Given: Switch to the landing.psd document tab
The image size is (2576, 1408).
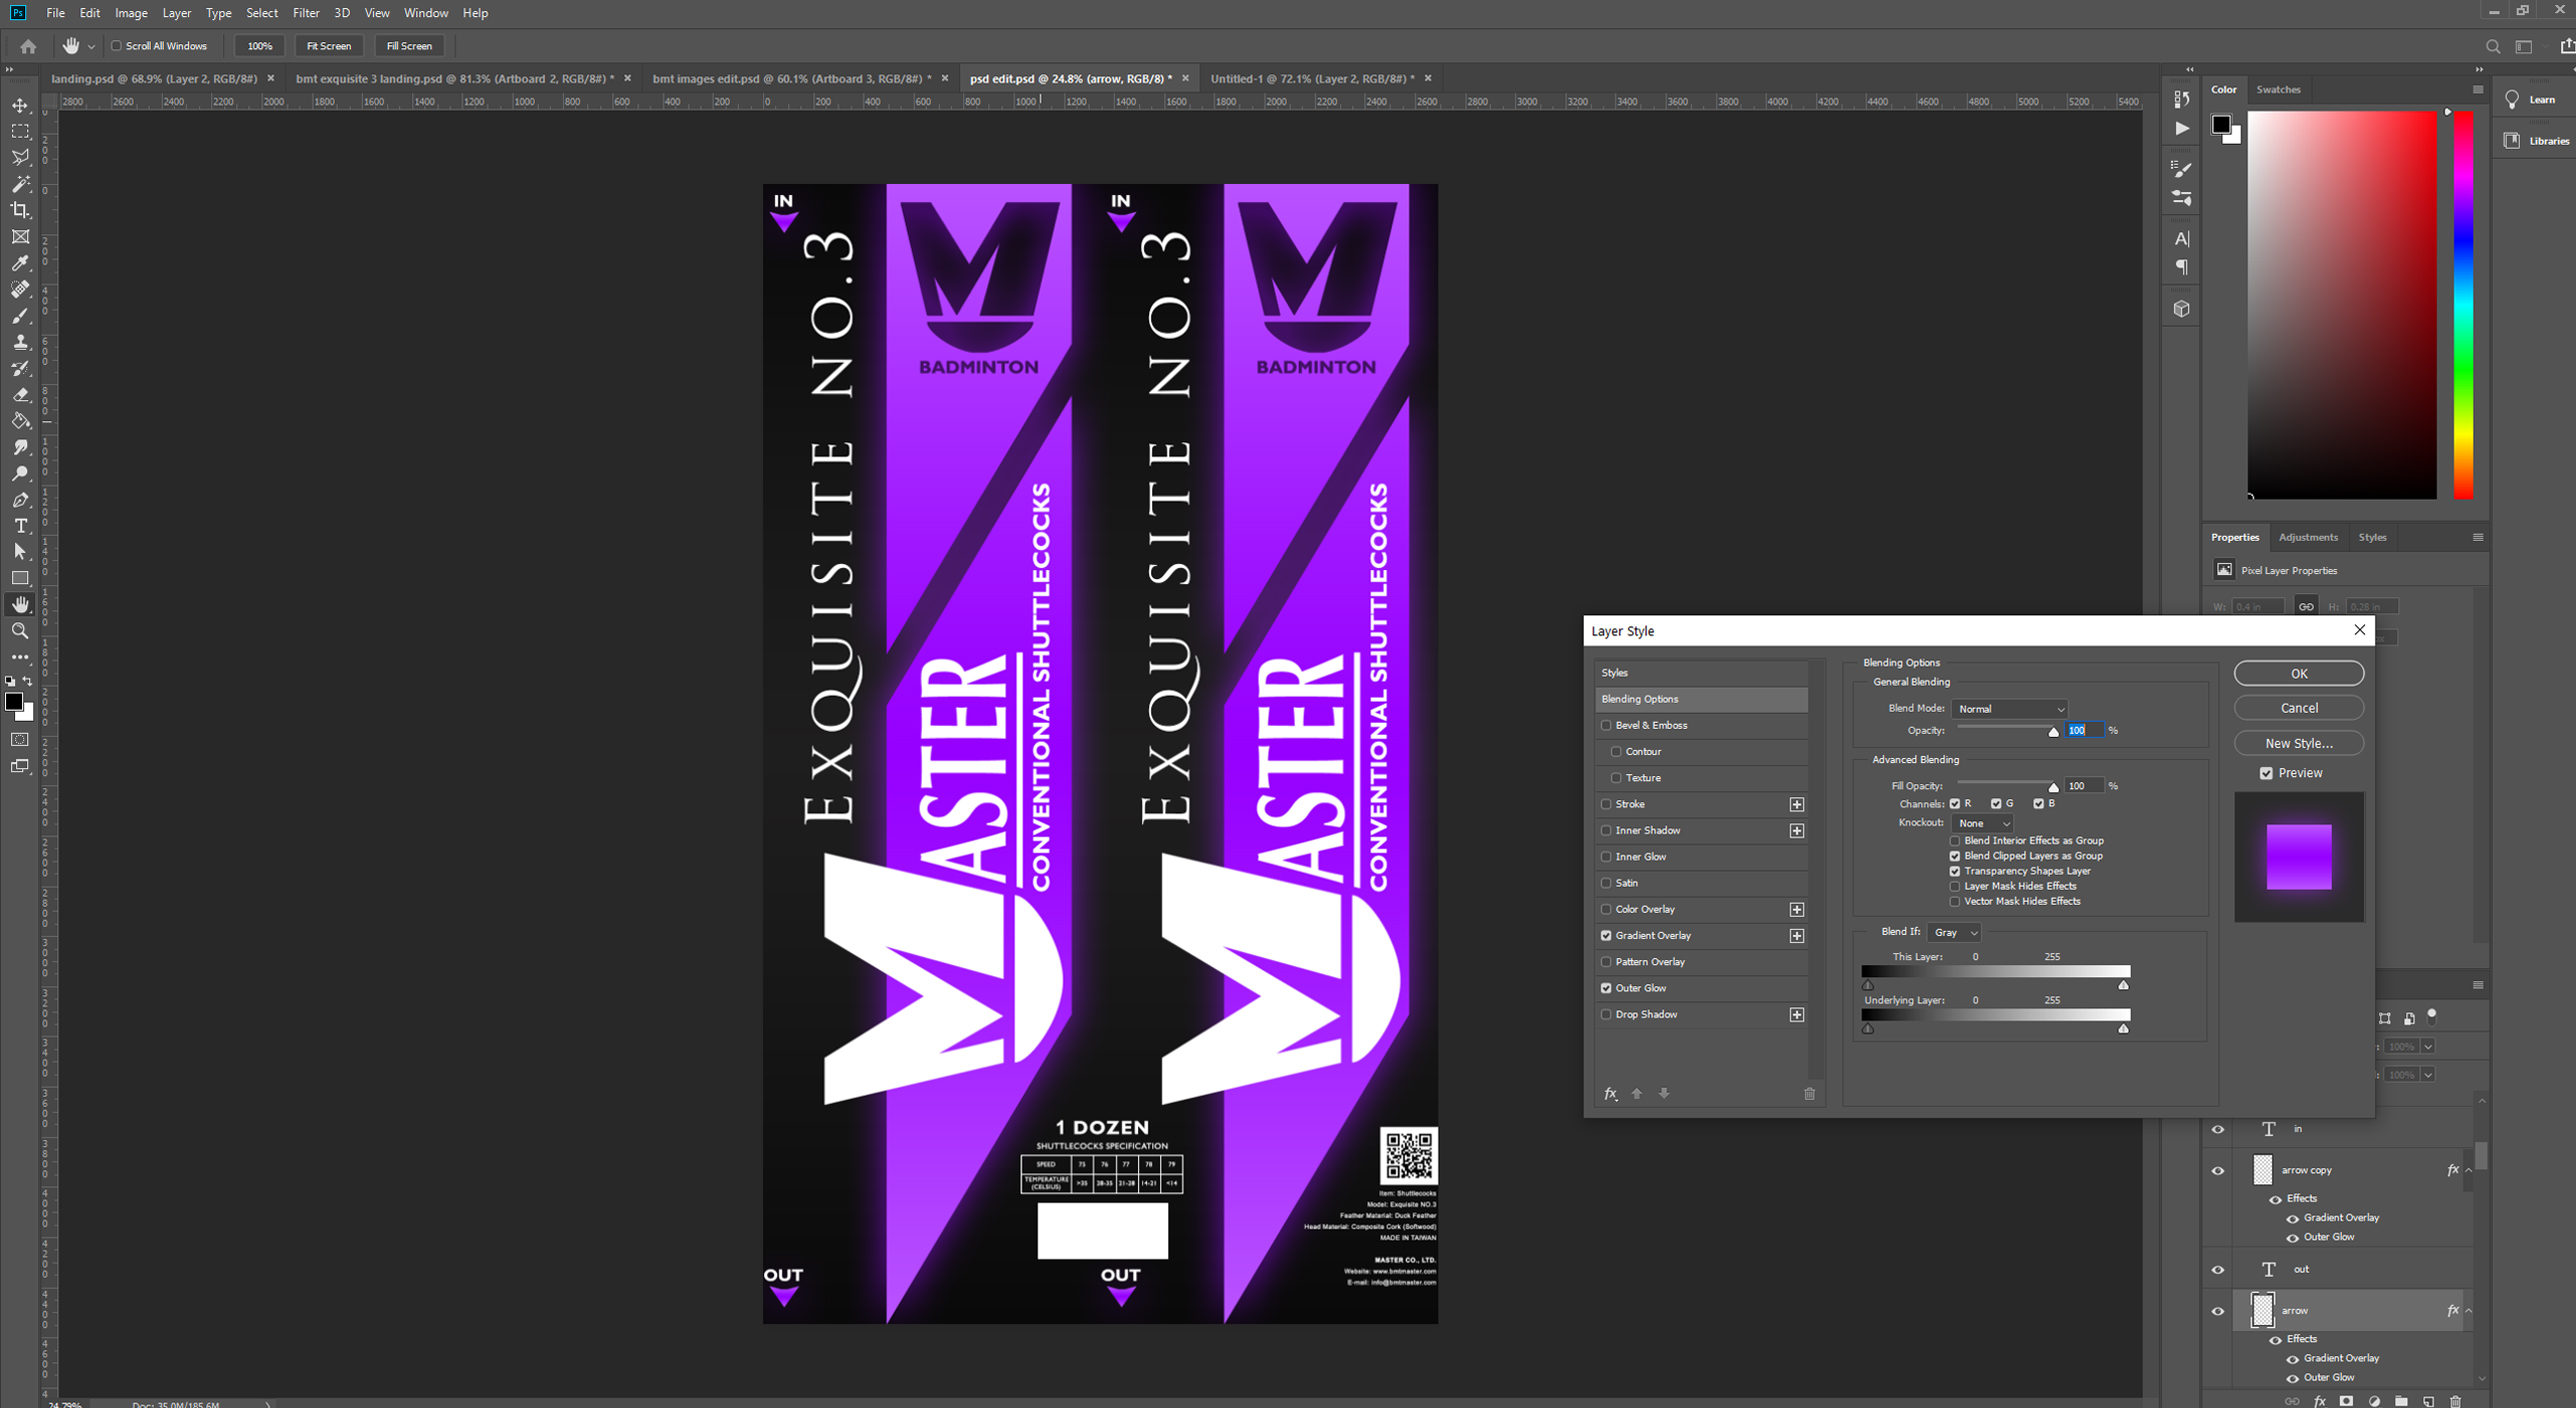Looking at the screenshot, I should [x=154, y=78].
